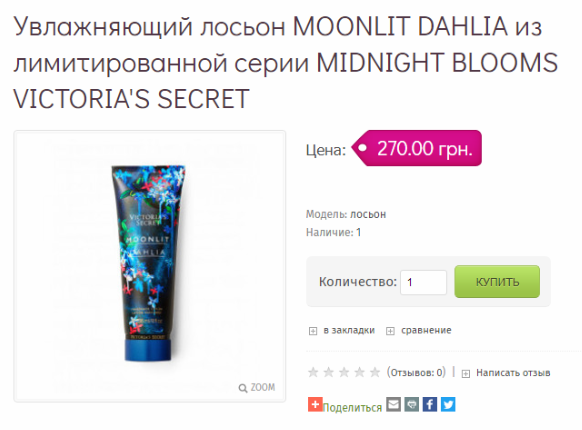This screenshot has width=582, height=430.
Task: Focus the Количество quantity input field
Action: click(423, 282)
